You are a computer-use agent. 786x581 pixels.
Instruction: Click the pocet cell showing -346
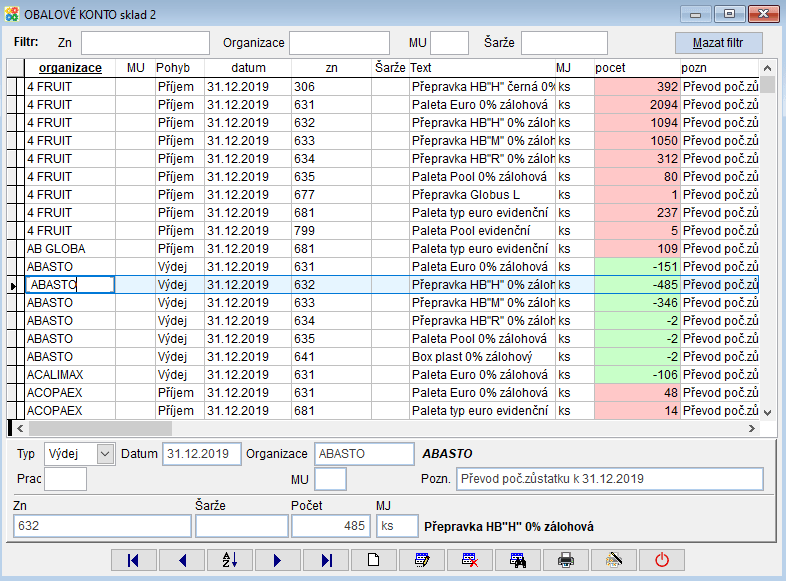[x=637, y=303]
